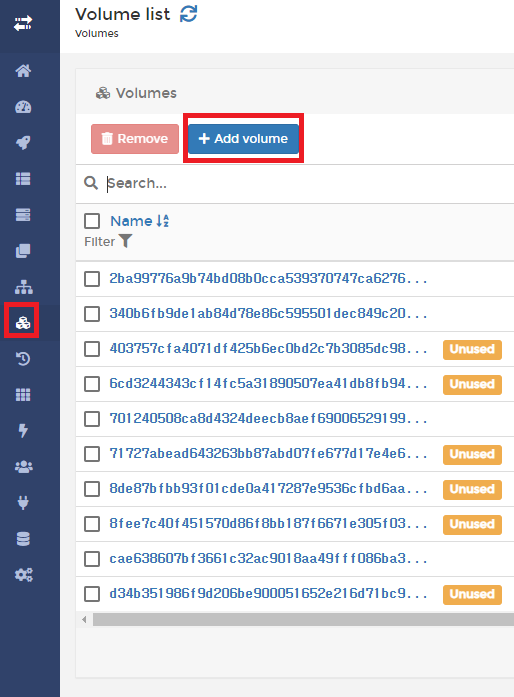This screenshot has width=514, height=697.
Task: Select checkbox for volume 340b6fb9de1a...
Action: pos(92,314)
